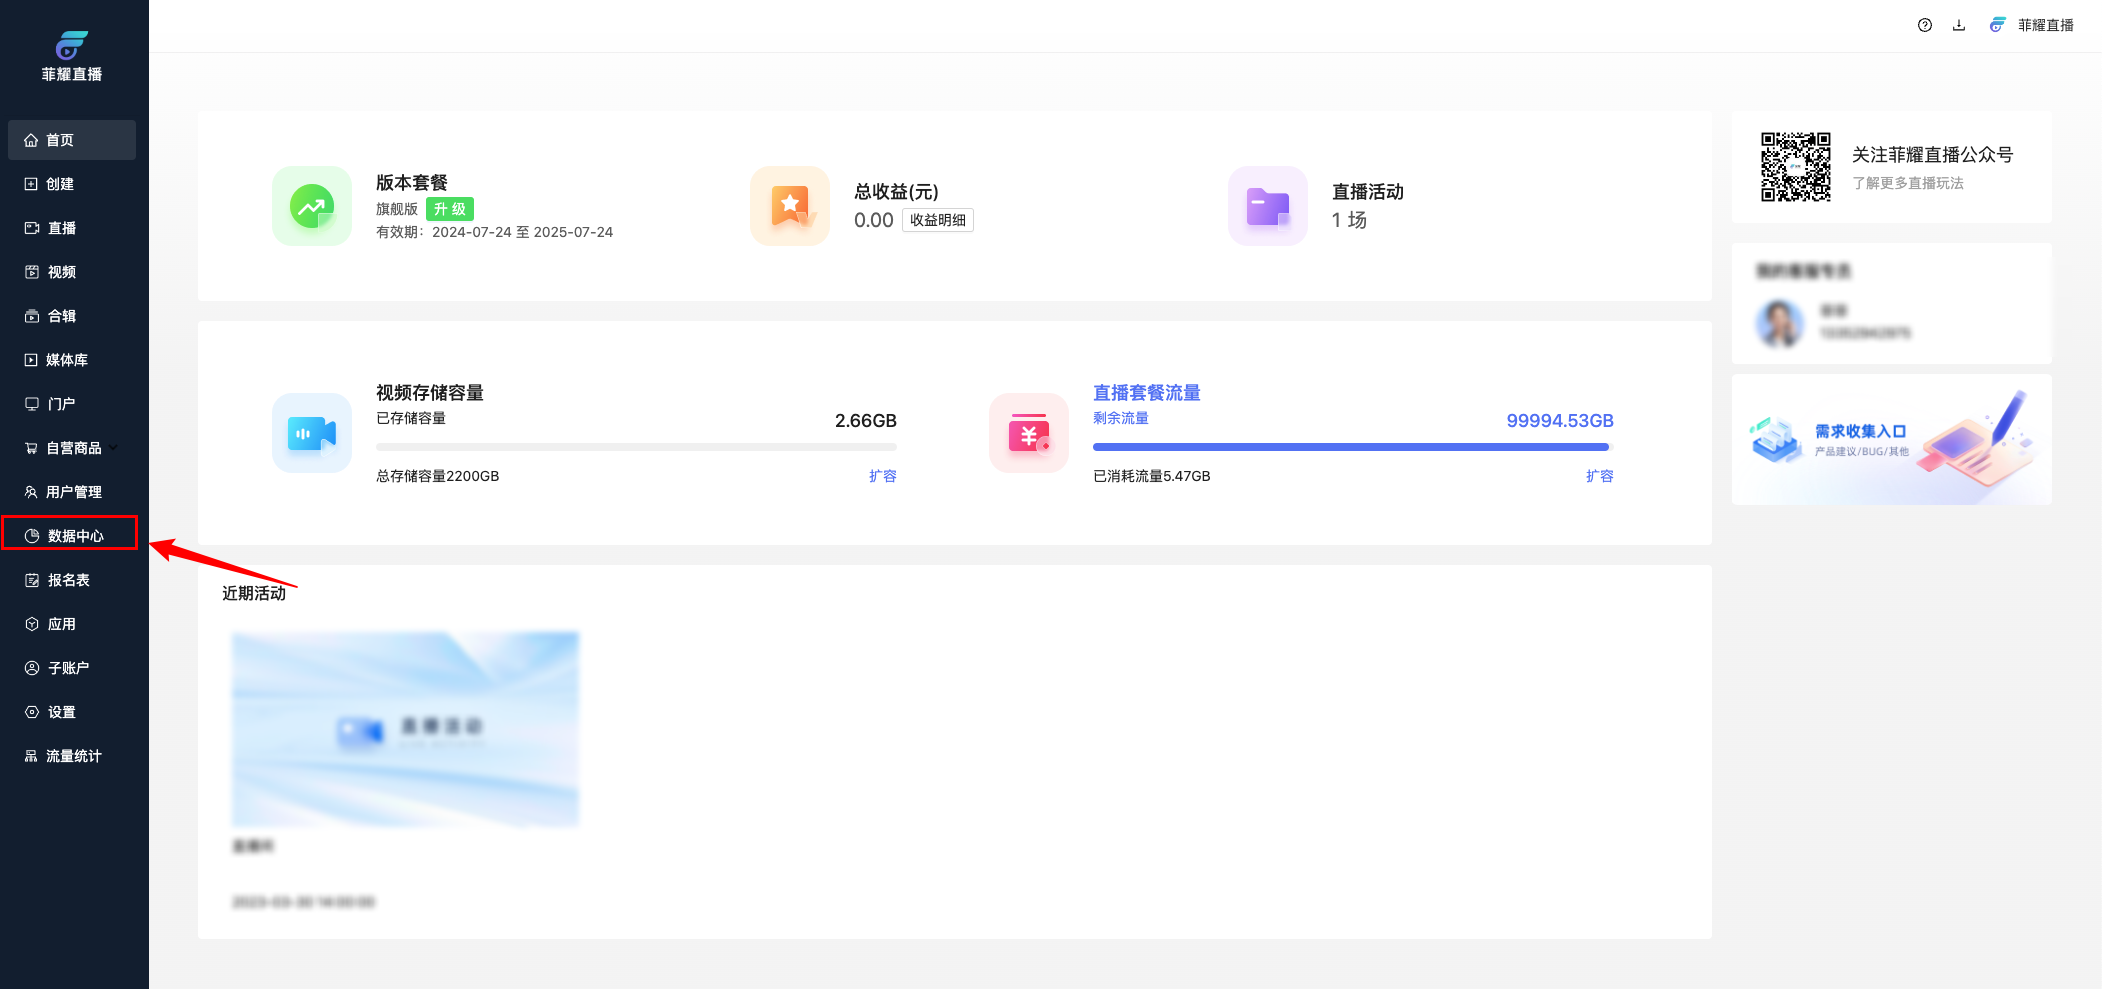2102x989 pixels.
Task: Open the 菲耀直播 account menu top right
Action: 2032,25
